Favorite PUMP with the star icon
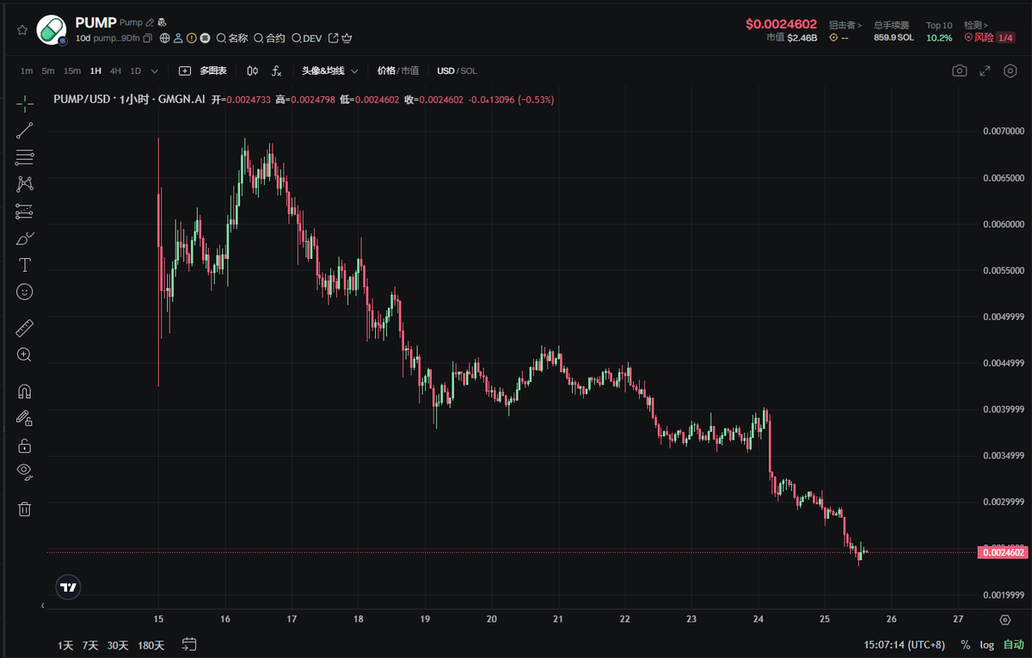1032x658 pixels. 22,30
